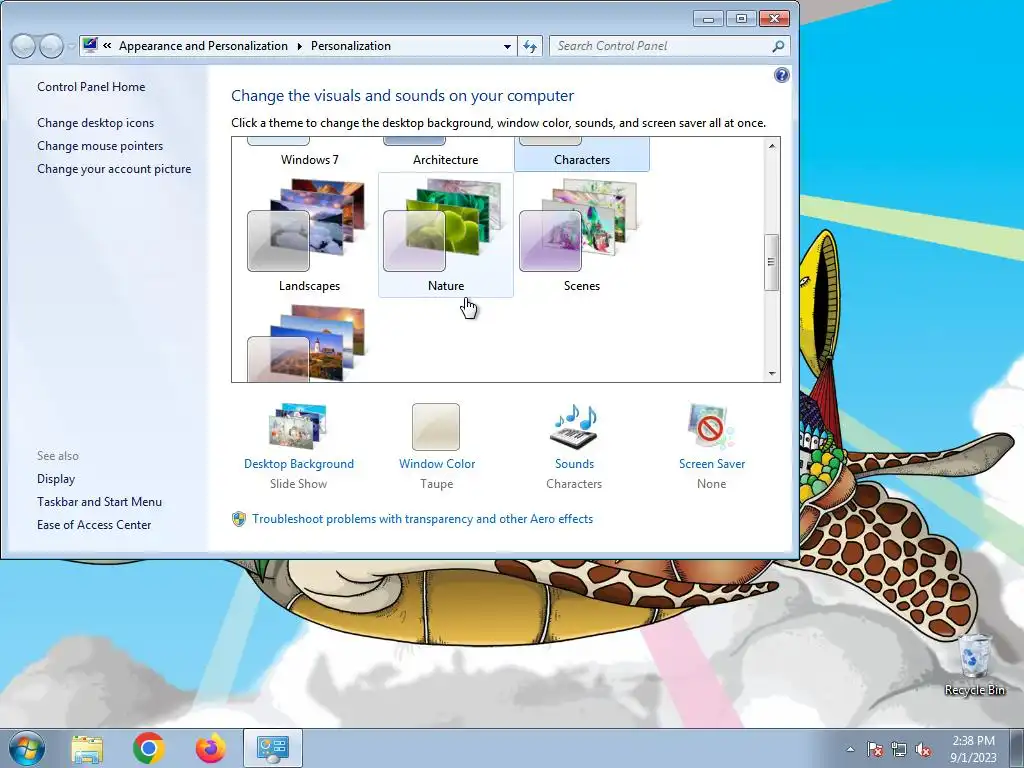The height and width of the screenshot is (768, 1024).
Task: Click the Control Panel icon in address bar
Action: point(90,45)
